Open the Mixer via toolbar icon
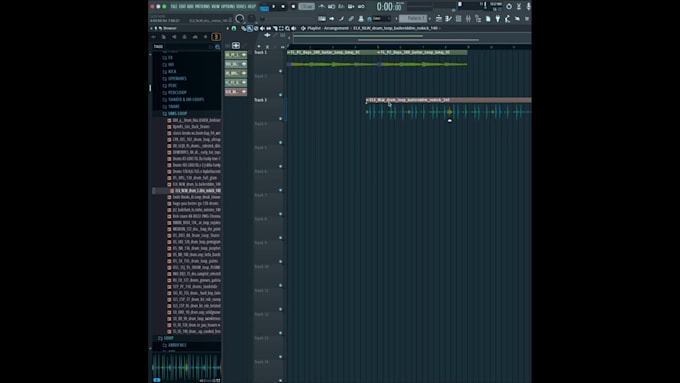The height and width of the screenshot is (383, 680). pyautogui.click(x=468, y=19)
